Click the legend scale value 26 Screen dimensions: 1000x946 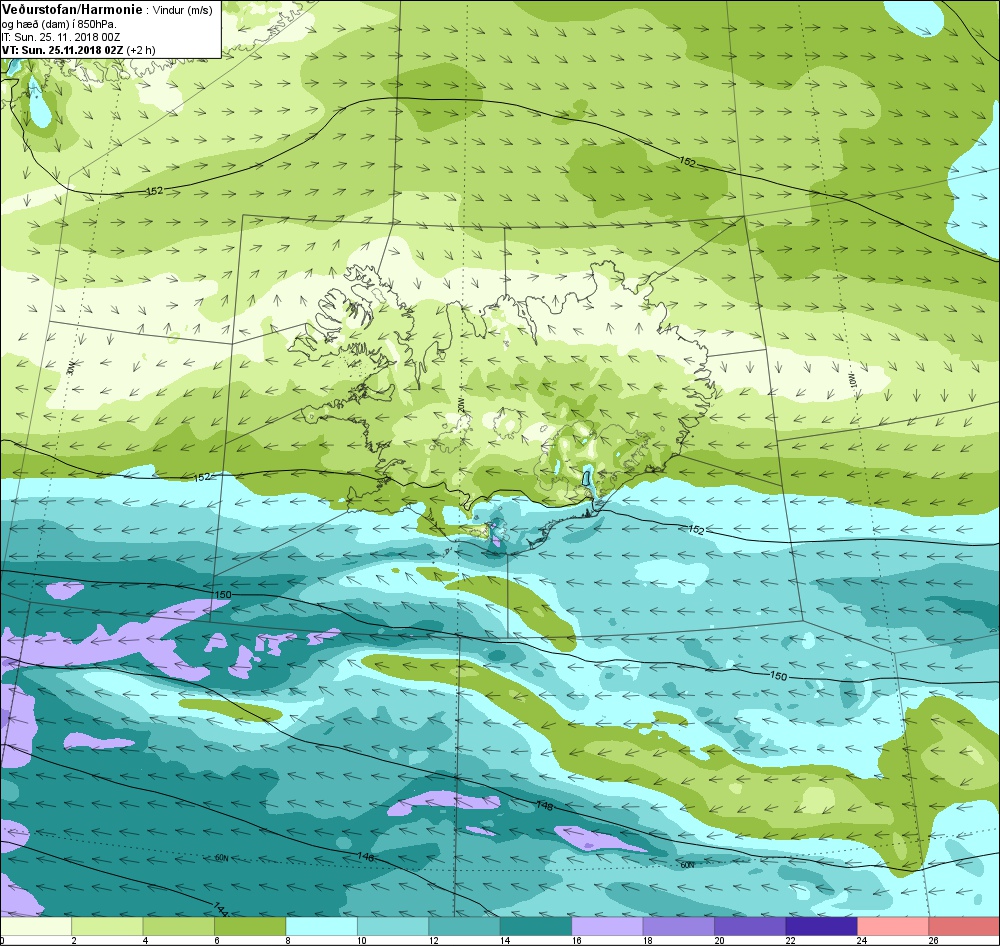(x=933, y=940)
